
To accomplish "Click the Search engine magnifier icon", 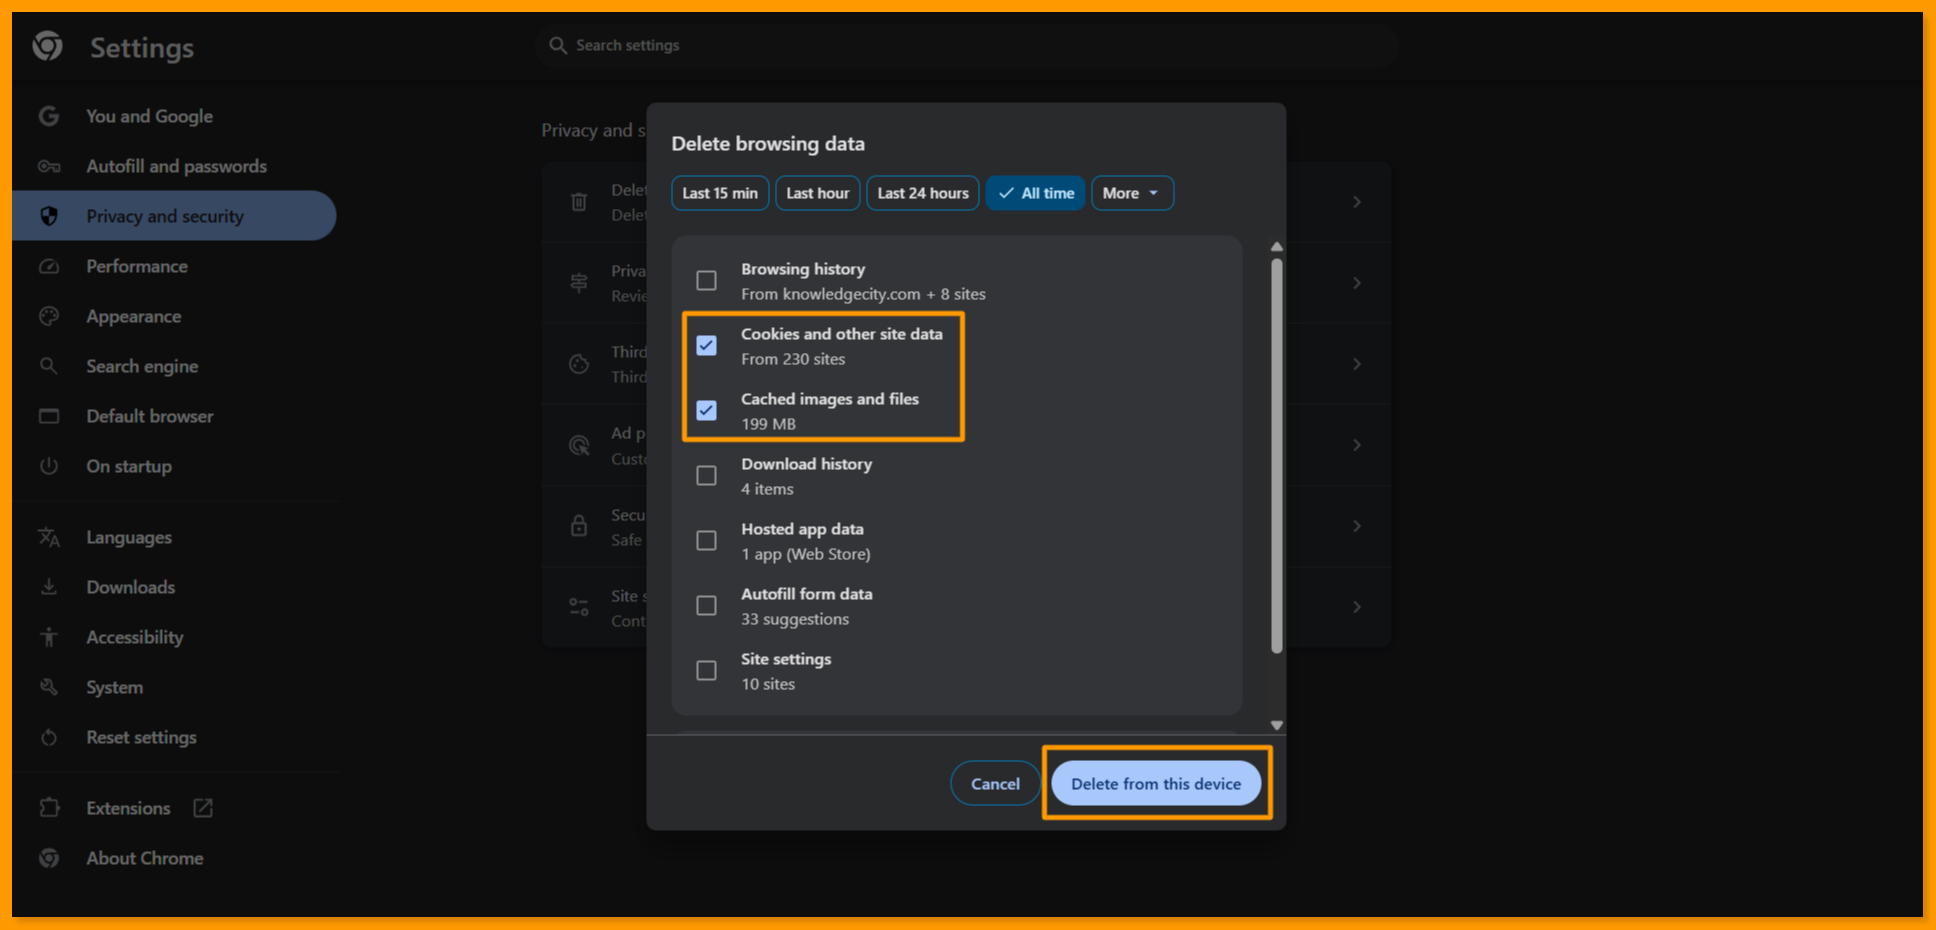I will (48, 366).
